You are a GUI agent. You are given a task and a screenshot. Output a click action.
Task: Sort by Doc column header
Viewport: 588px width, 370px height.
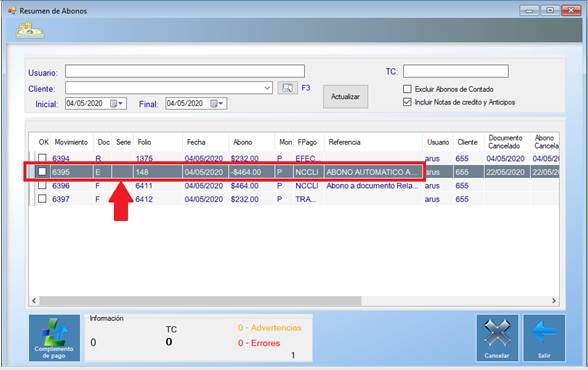pos(104,142)
